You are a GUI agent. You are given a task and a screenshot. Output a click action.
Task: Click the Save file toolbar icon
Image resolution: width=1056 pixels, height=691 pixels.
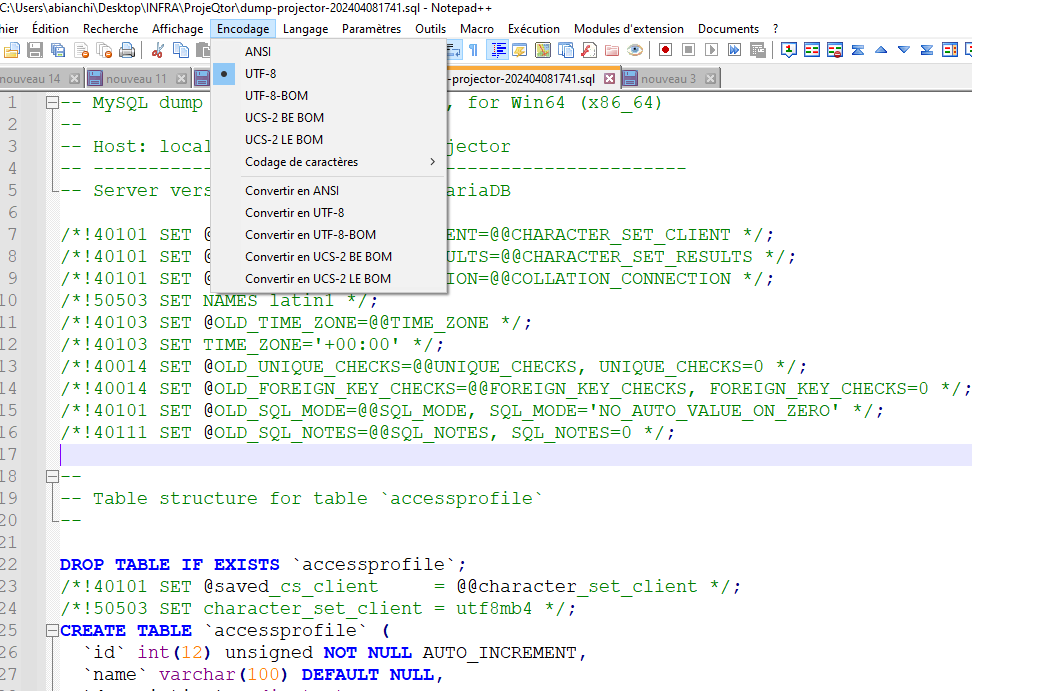tap(35, 50)
